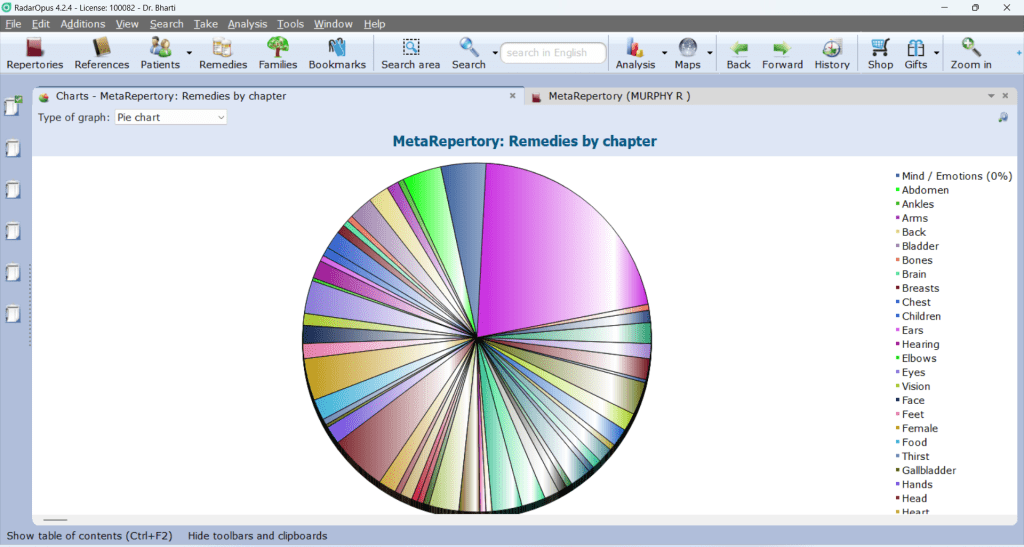
Task: Open the Analysis toolbar icon
Action: (635, 54)
